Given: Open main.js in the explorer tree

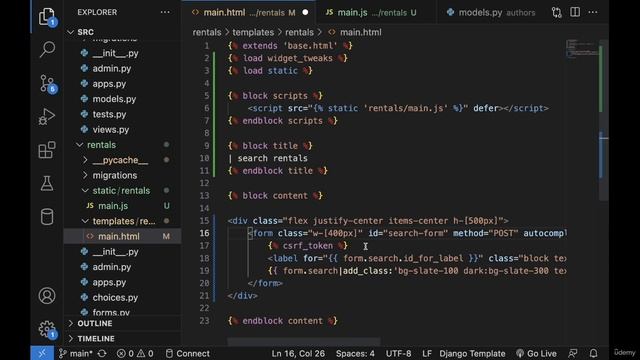Looking at the screenshot, I should pos(122,206).
